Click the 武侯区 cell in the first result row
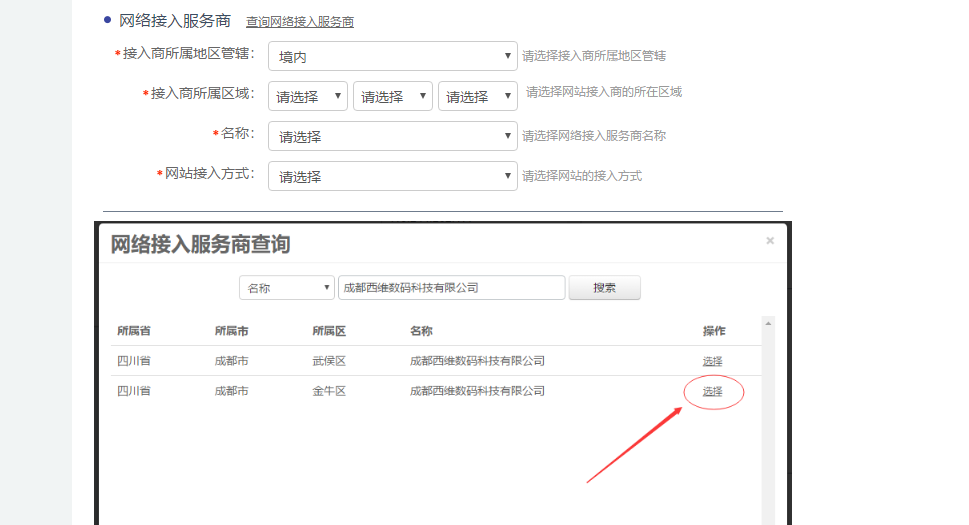The image size is (969, 525). (329, 361)
